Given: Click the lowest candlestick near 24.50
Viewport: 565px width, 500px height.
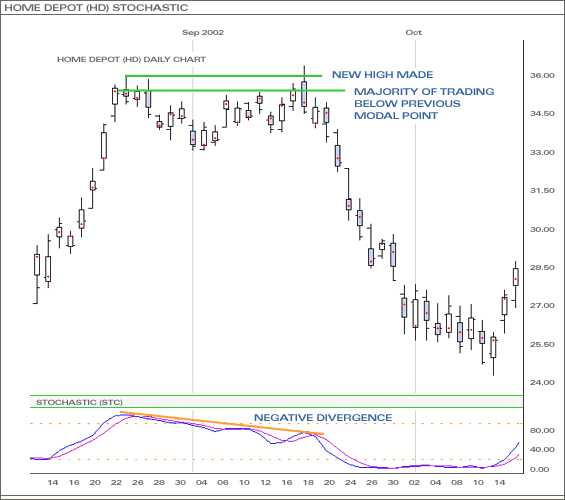Looking at the screenshot, I should [x=493, y=354].
